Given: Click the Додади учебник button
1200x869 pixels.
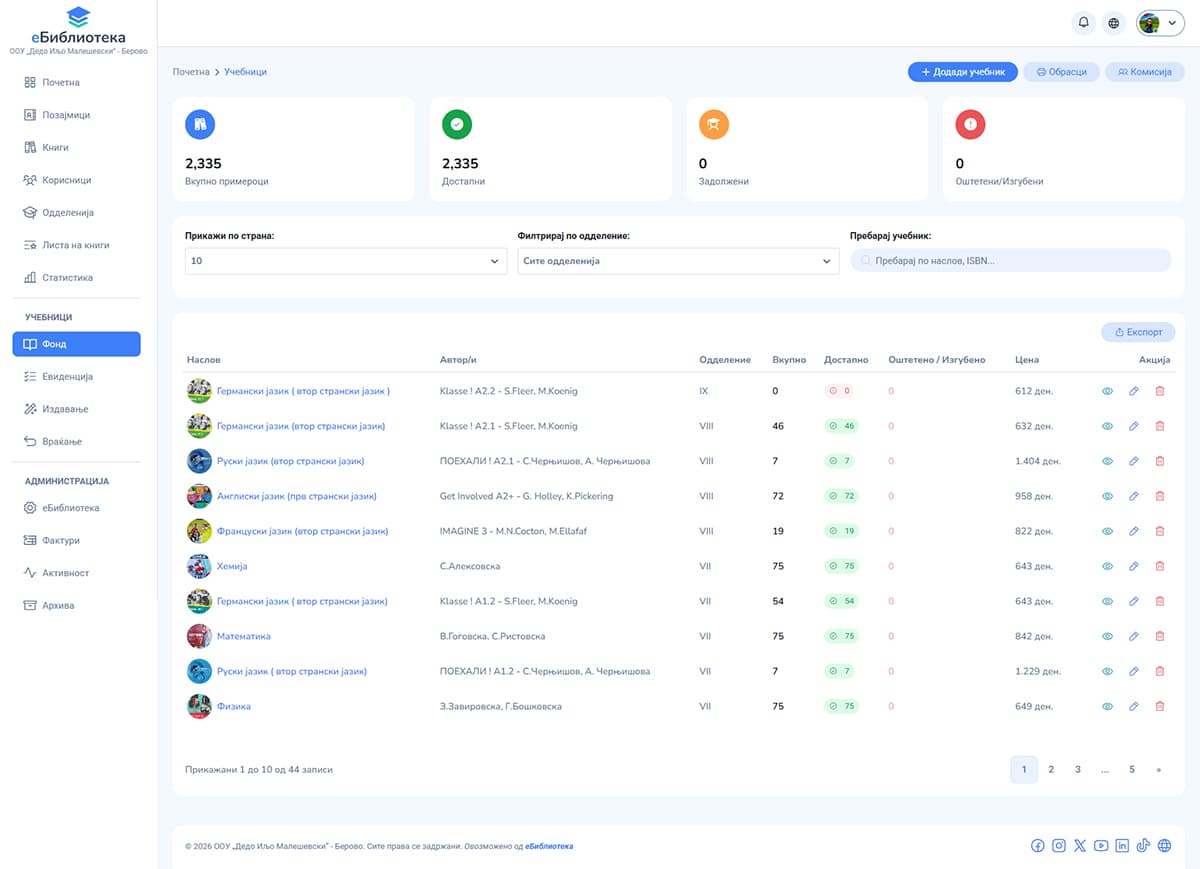Looking at the screenshot, I should [963, 72].
